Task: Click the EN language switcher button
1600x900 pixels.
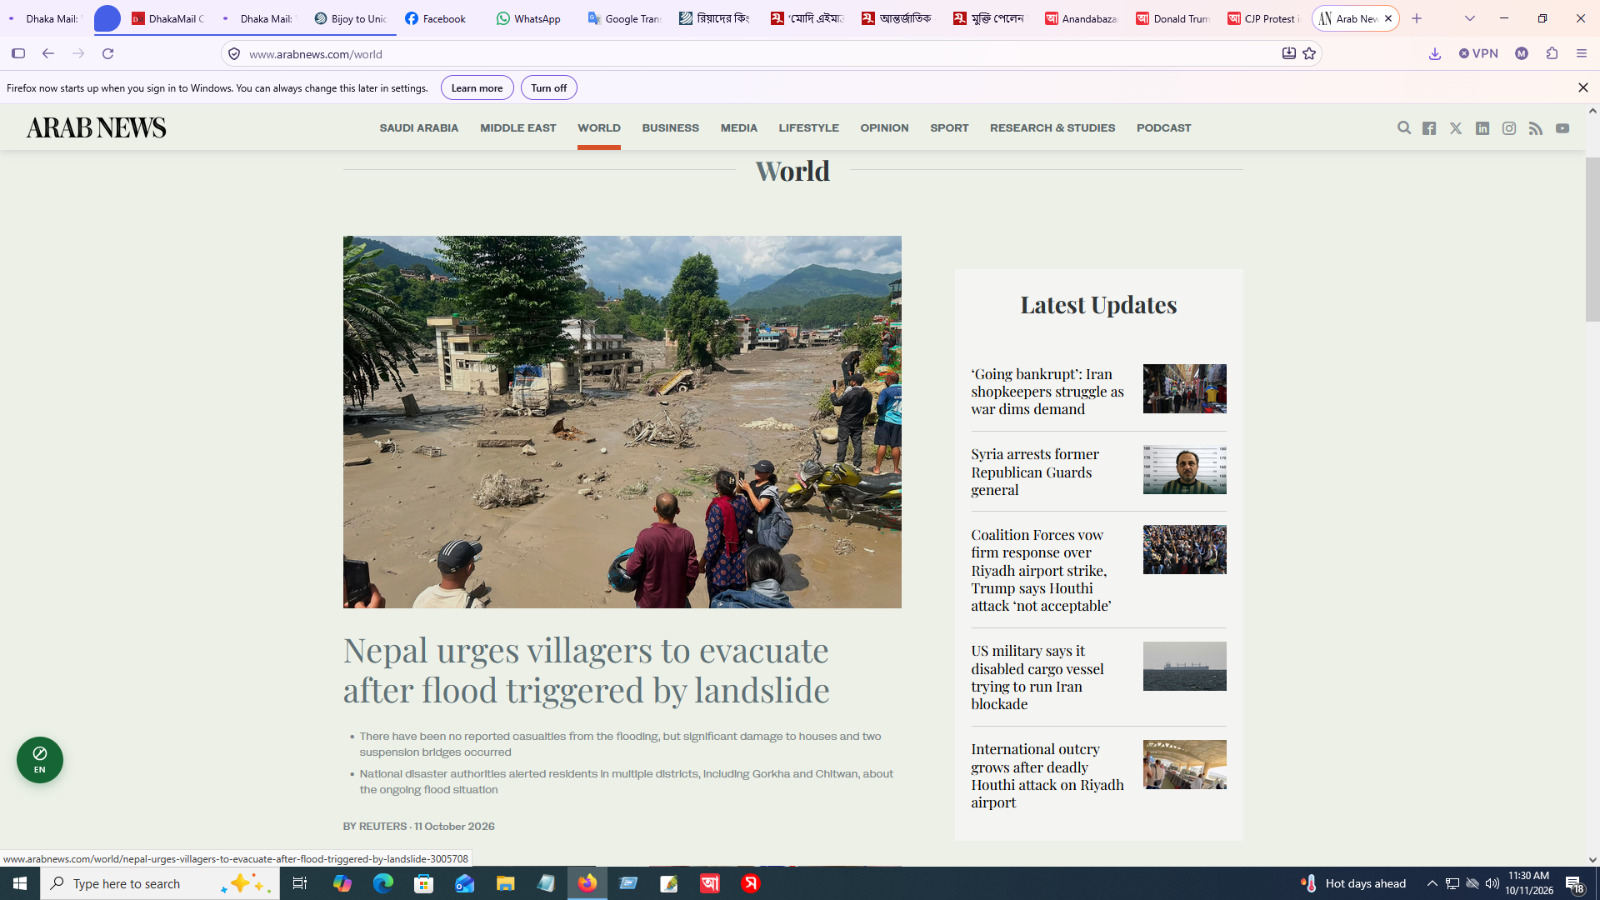Action: tap(40, 760)
